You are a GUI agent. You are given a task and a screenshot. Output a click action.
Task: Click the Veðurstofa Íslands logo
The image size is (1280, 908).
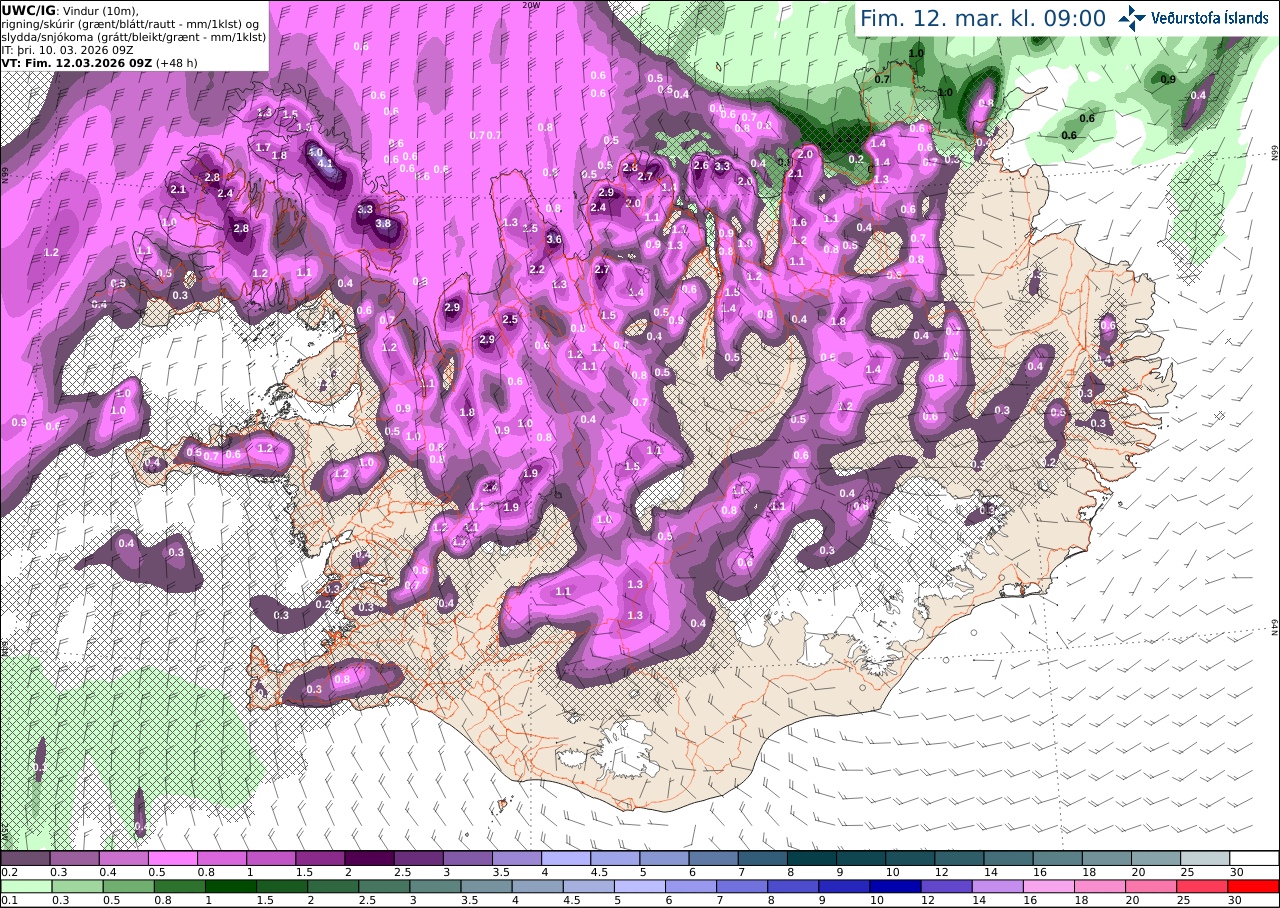[1193, 17]
